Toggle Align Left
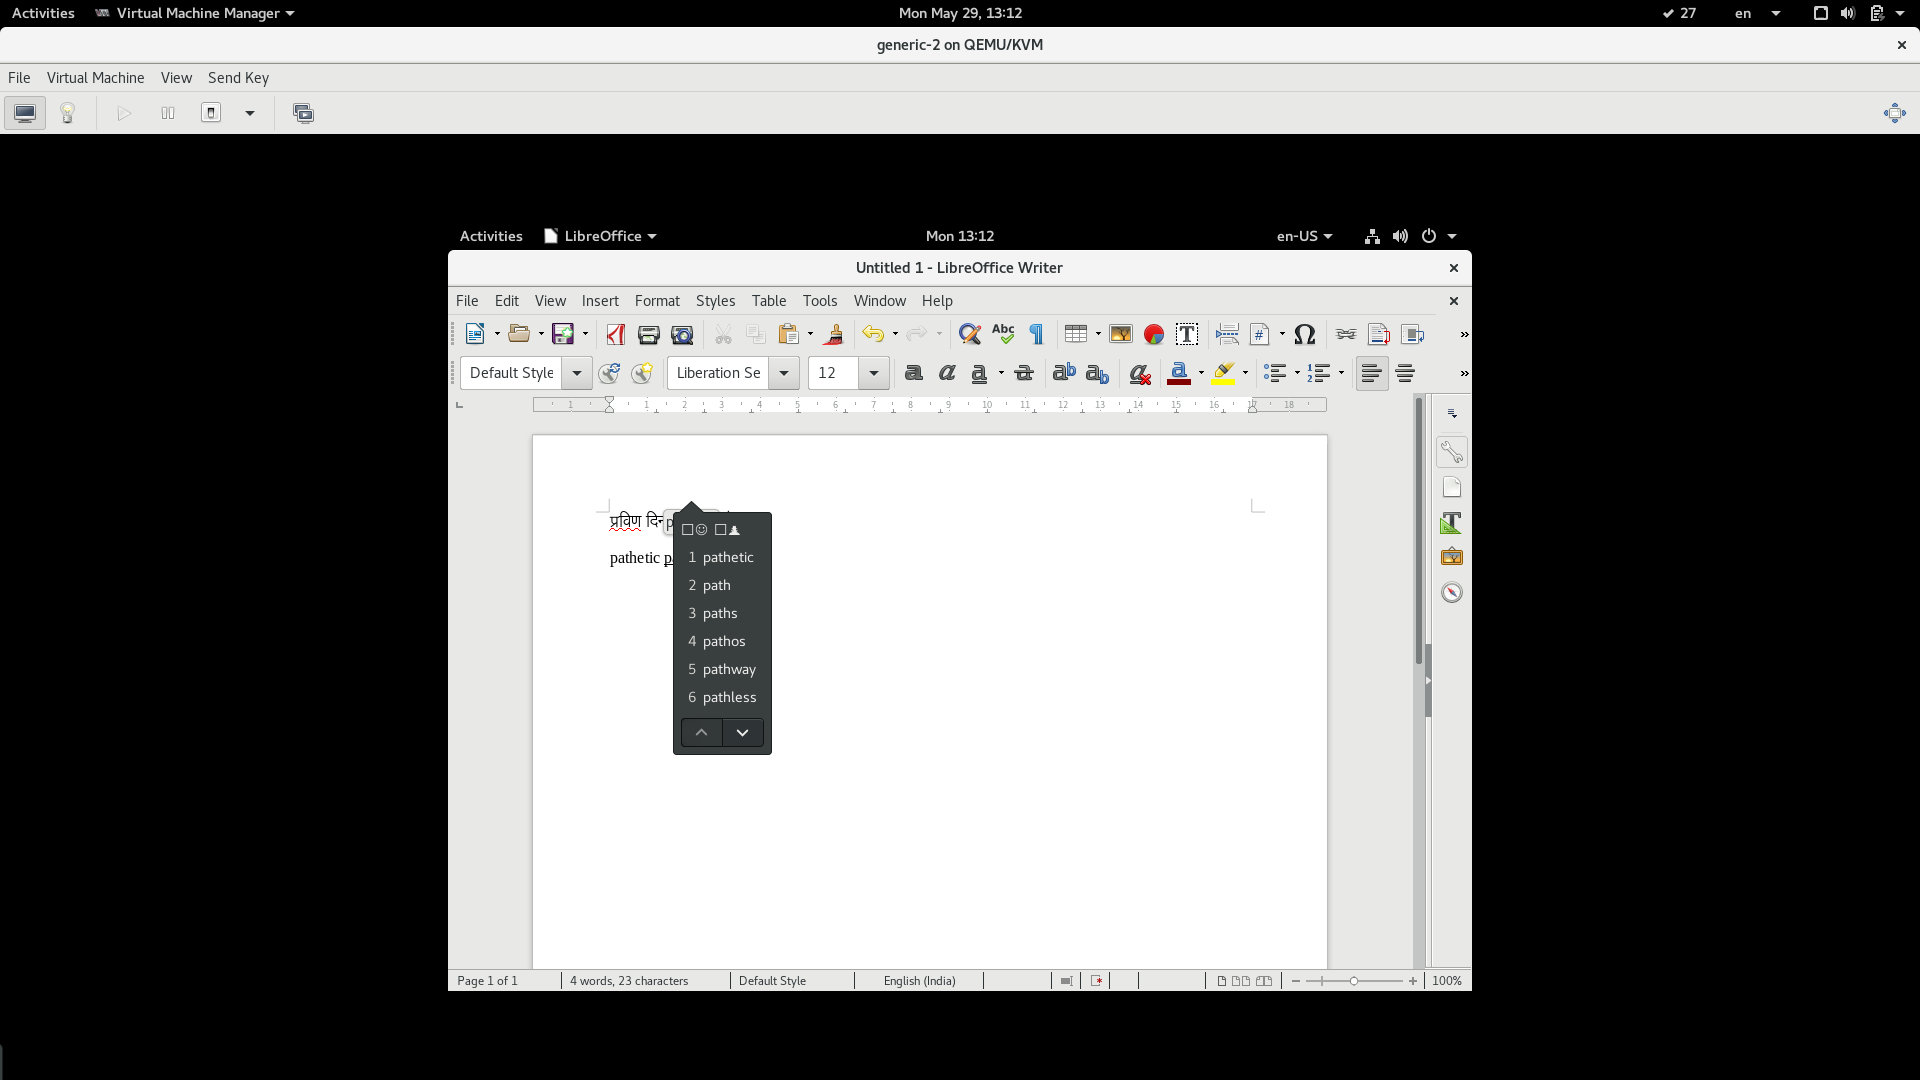The width and height of the screenshot is (1920, 1080). 1372,373
